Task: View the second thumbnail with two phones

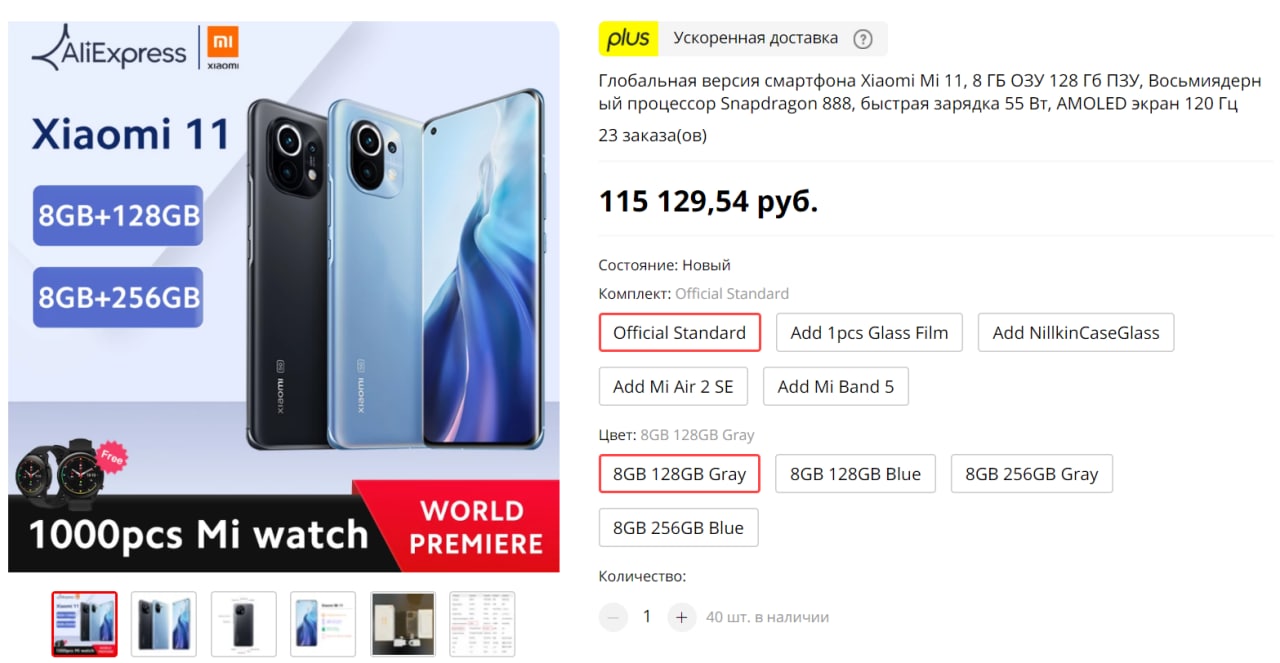Action: [x=164, y=624]
